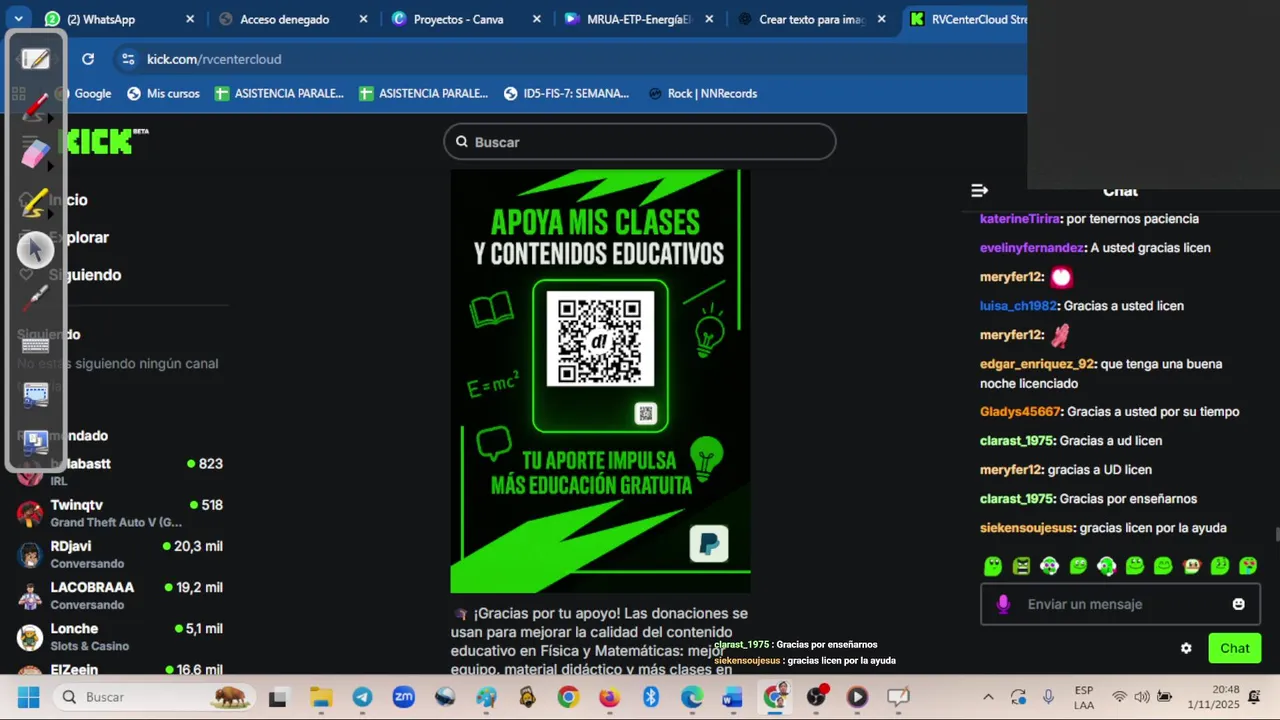Viewport: 1280px width, 720px height.
Task: Switch to the MRUA-ETP-Energía tab
Action: [638, 19]
